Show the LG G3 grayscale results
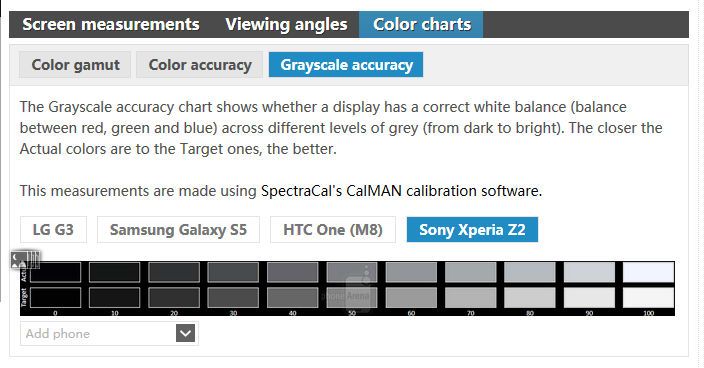704x368 pixels. pos(53,230)
